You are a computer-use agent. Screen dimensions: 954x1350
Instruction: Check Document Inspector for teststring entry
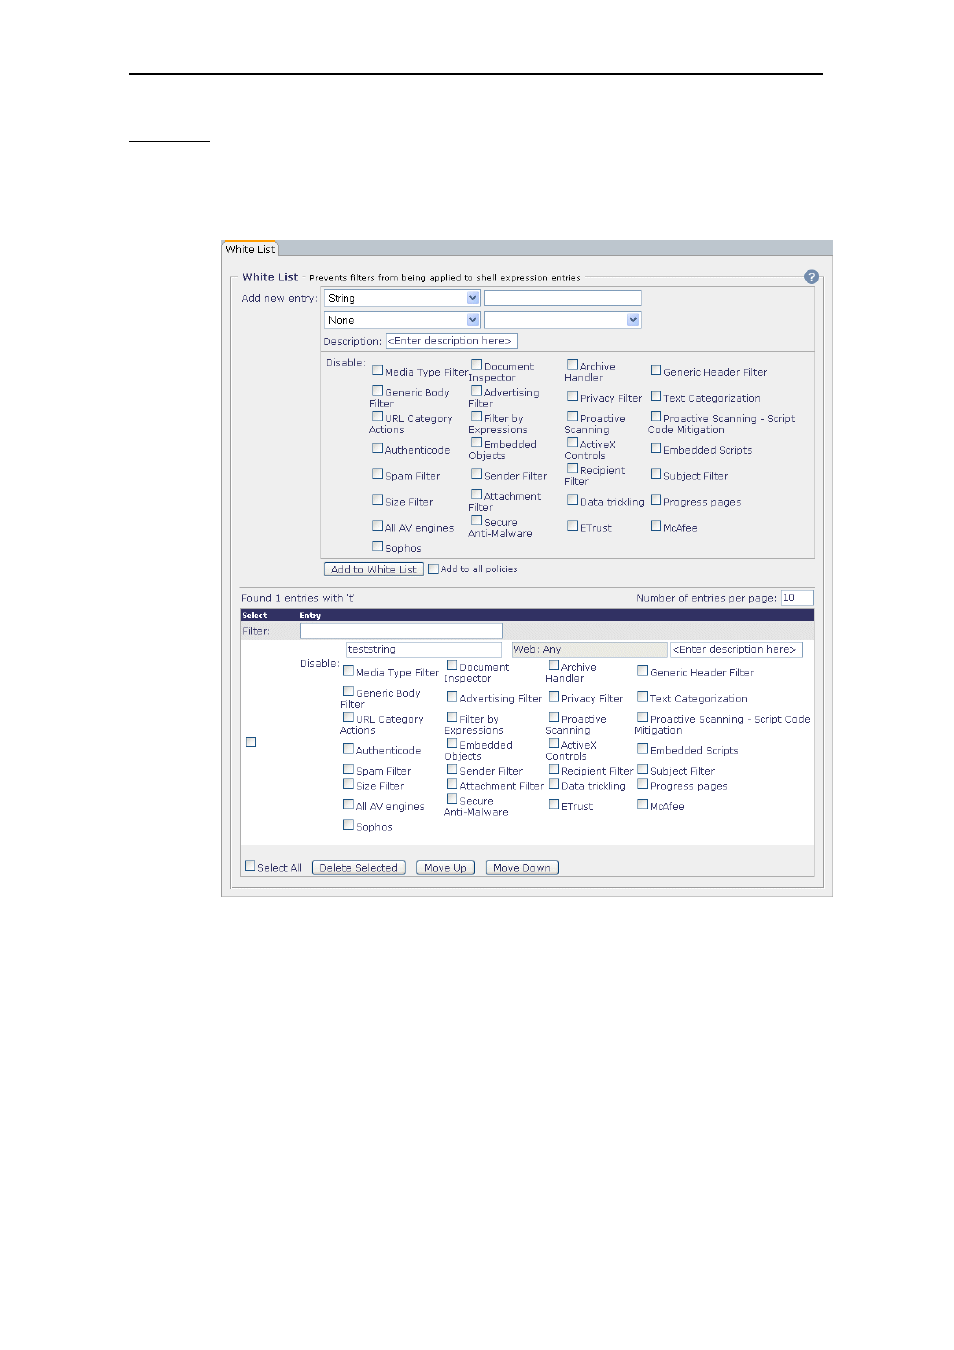tap(452, 665)
